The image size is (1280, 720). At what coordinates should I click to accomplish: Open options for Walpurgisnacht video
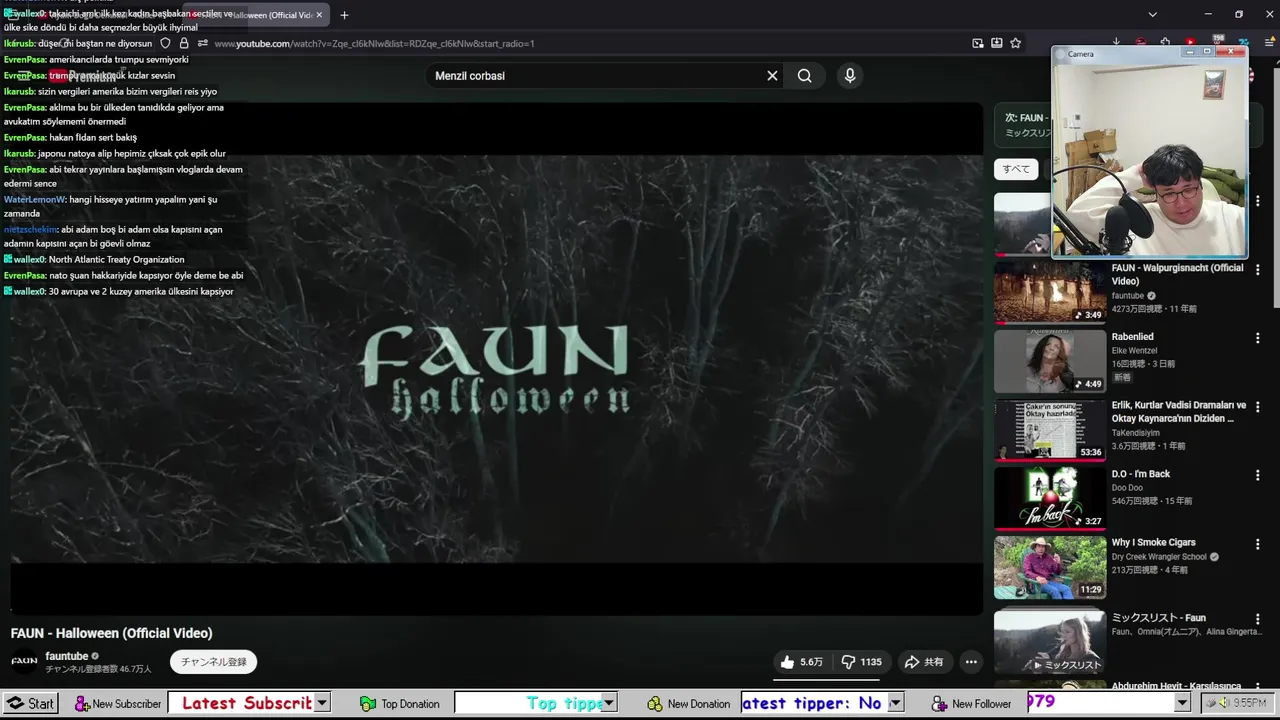[x=1258, y=270]
